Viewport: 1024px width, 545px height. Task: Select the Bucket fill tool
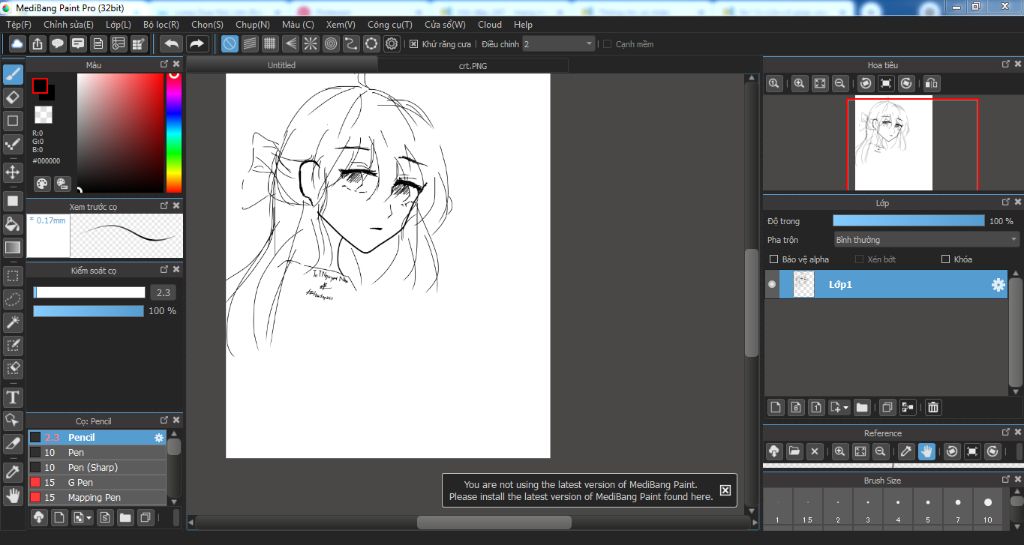[12, 225]
